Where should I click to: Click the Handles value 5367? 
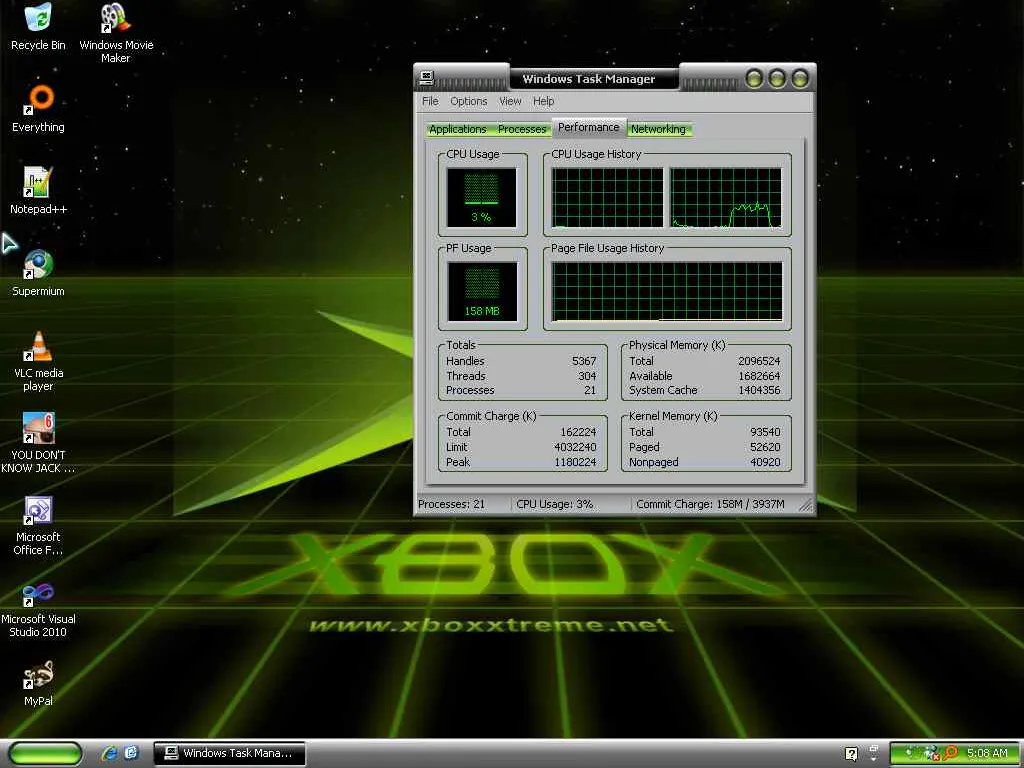tap(584, 361)
